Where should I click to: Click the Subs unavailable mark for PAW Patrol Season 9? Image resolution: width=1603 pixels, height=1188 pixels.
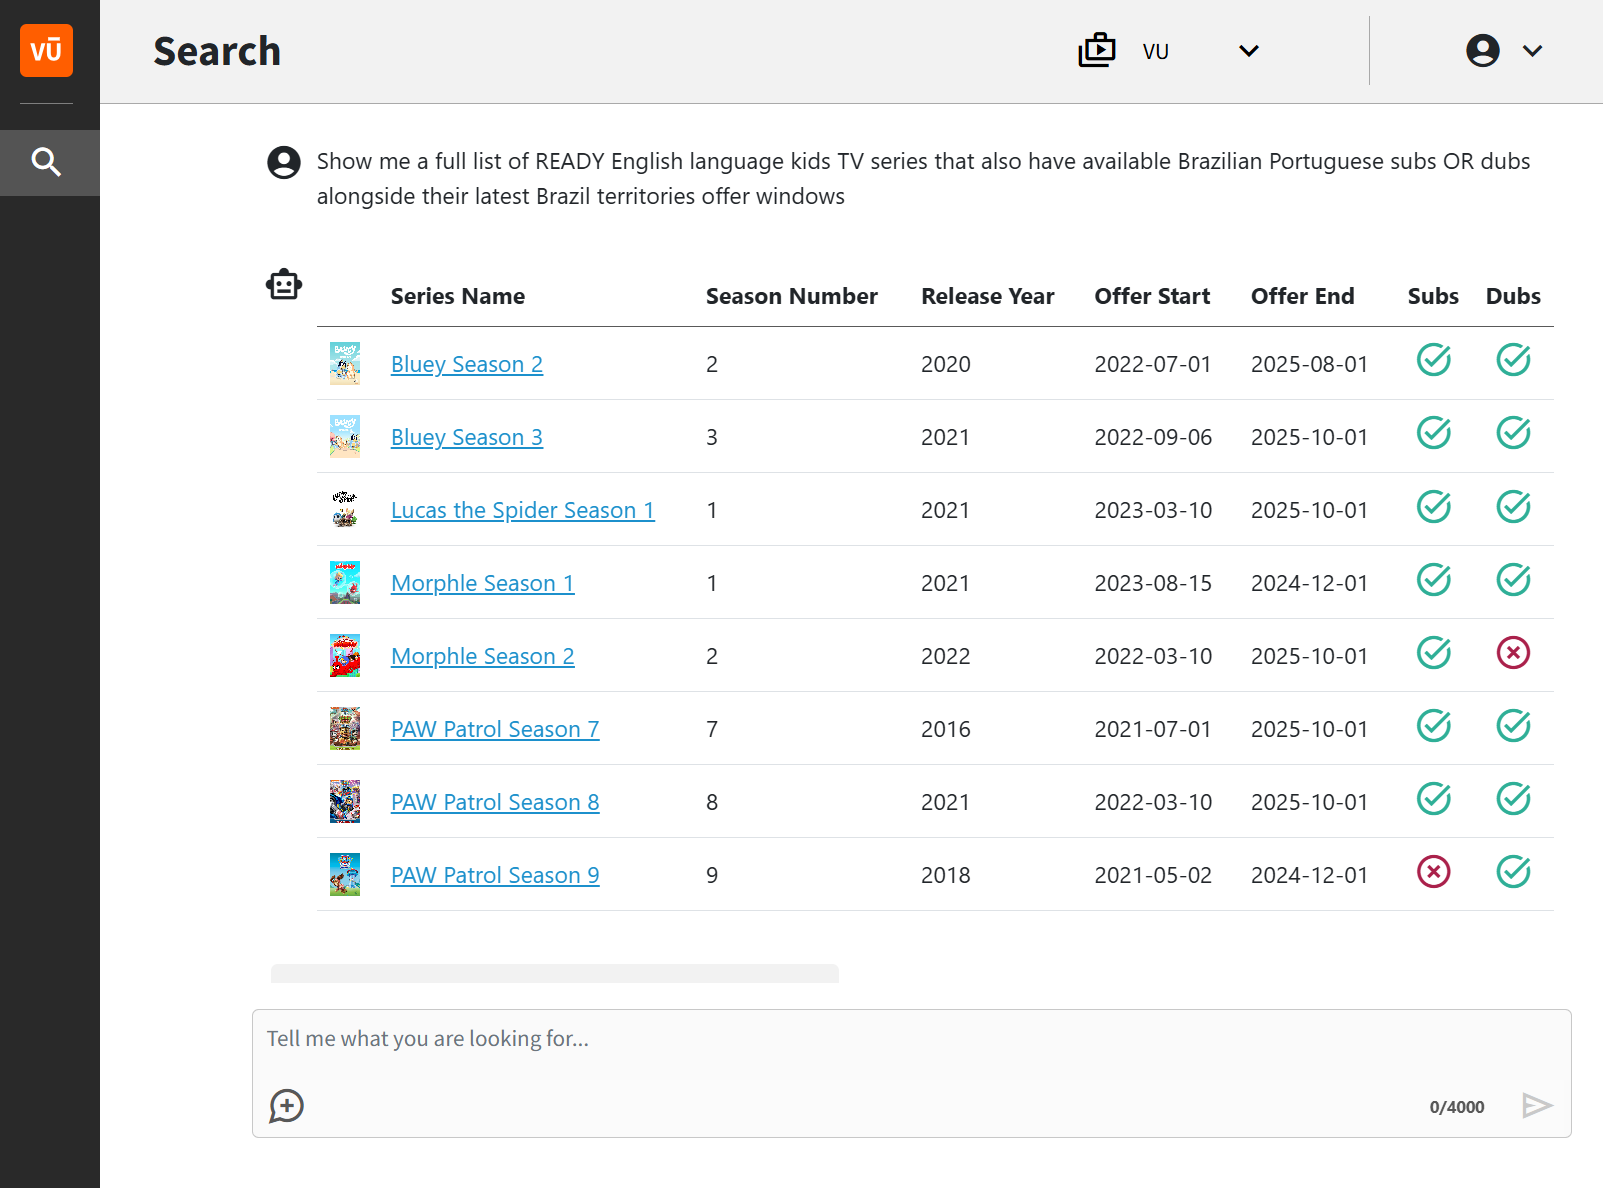(x=1432, y=872)
